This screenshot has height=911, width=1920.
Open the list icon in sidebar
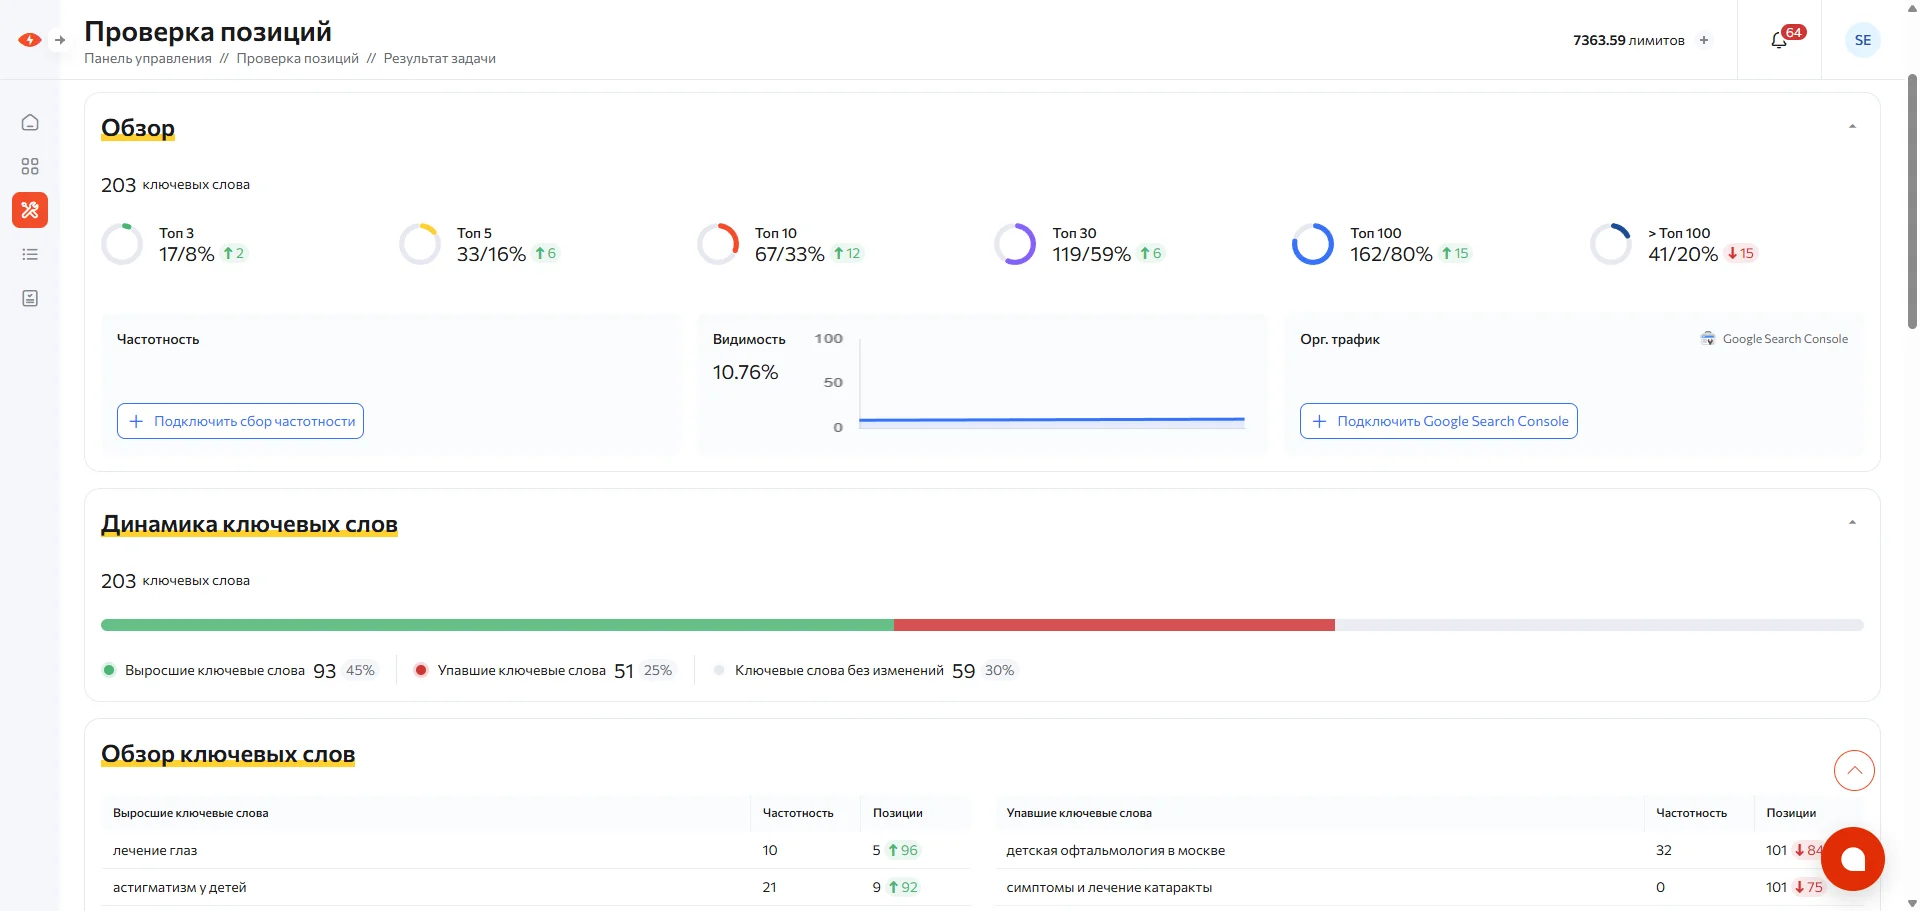point(30,254)
